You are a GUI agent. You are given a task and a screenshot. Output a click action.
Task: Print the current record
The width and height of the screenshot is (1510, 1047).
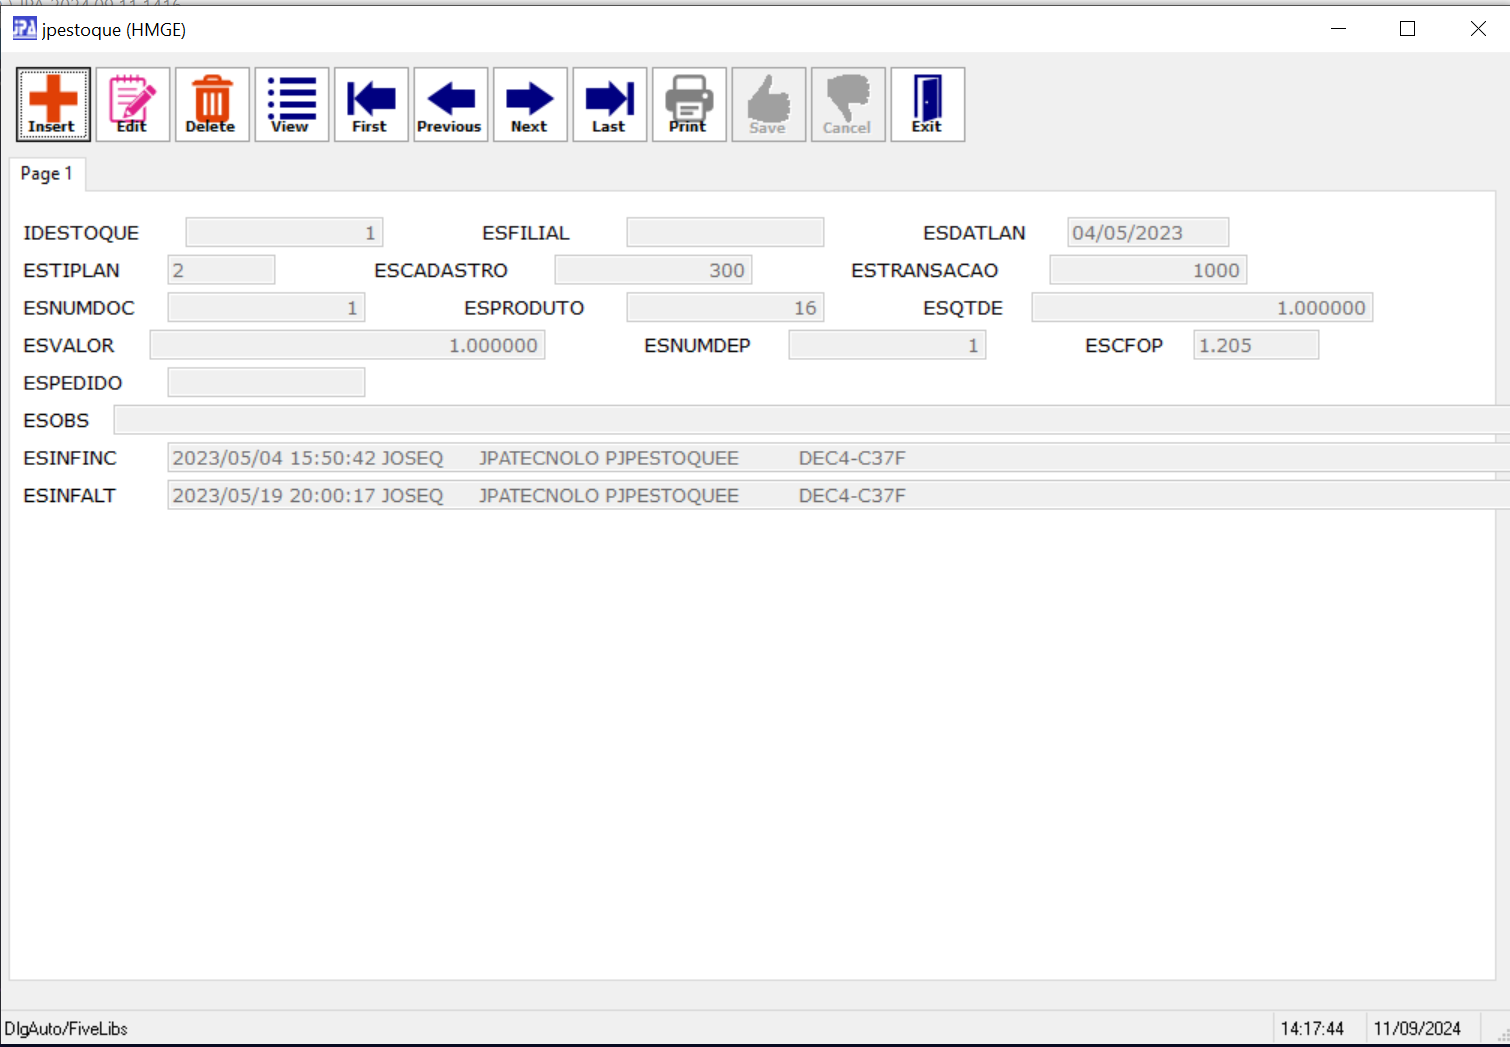point(689,104)
